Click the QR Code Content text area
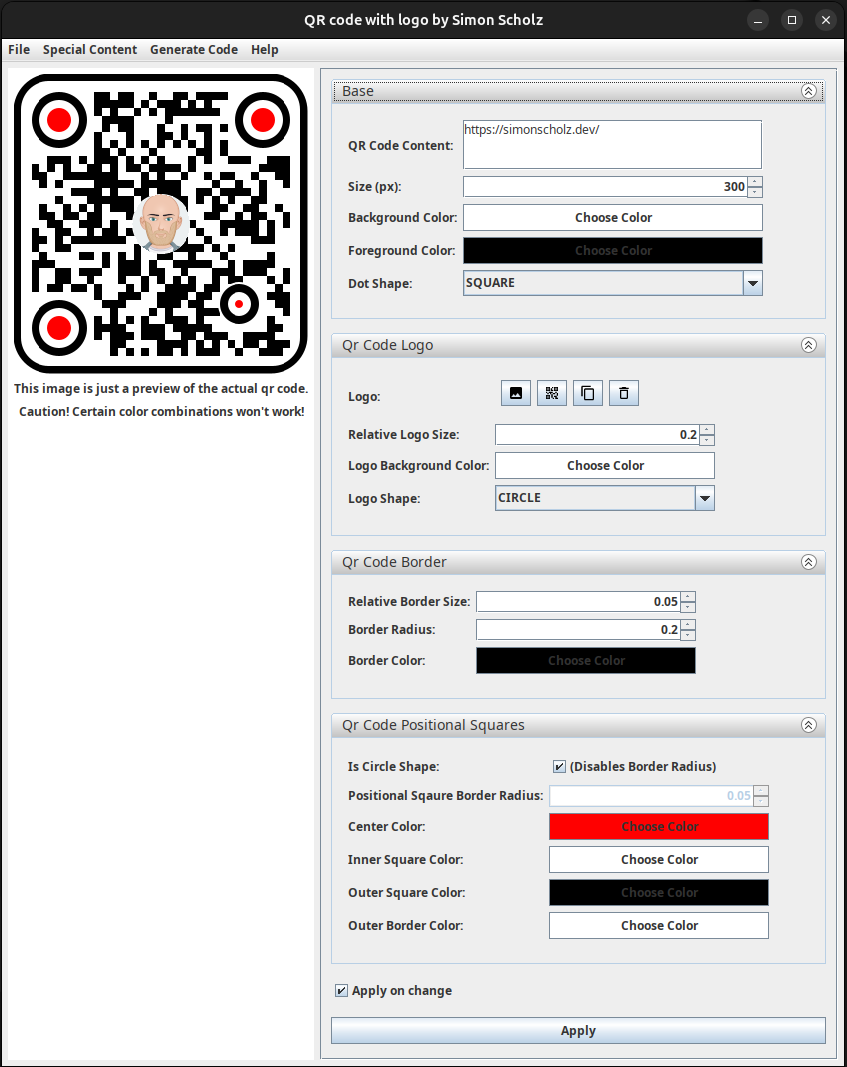 click(612, 145)
